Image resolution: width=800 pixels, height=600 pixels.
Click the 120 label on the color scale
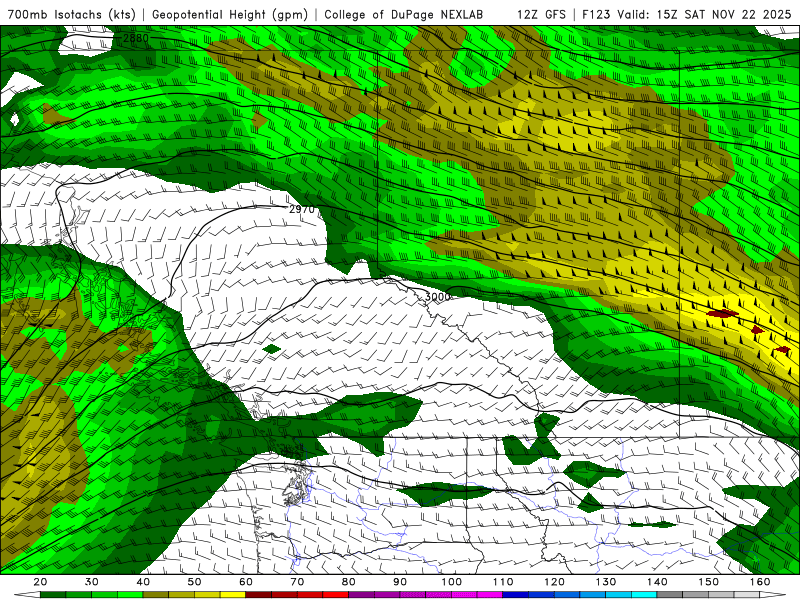555,582
